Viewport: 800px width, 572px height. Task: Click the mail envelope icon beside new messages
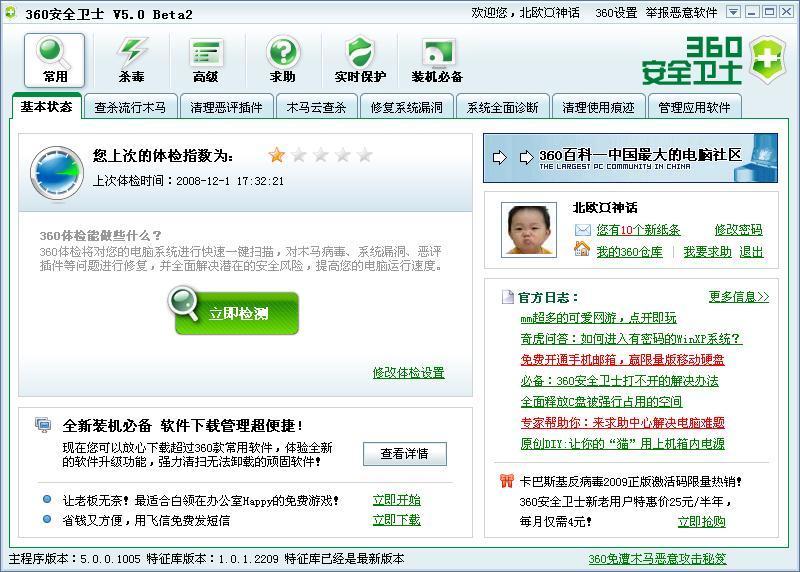click(582, 230)
